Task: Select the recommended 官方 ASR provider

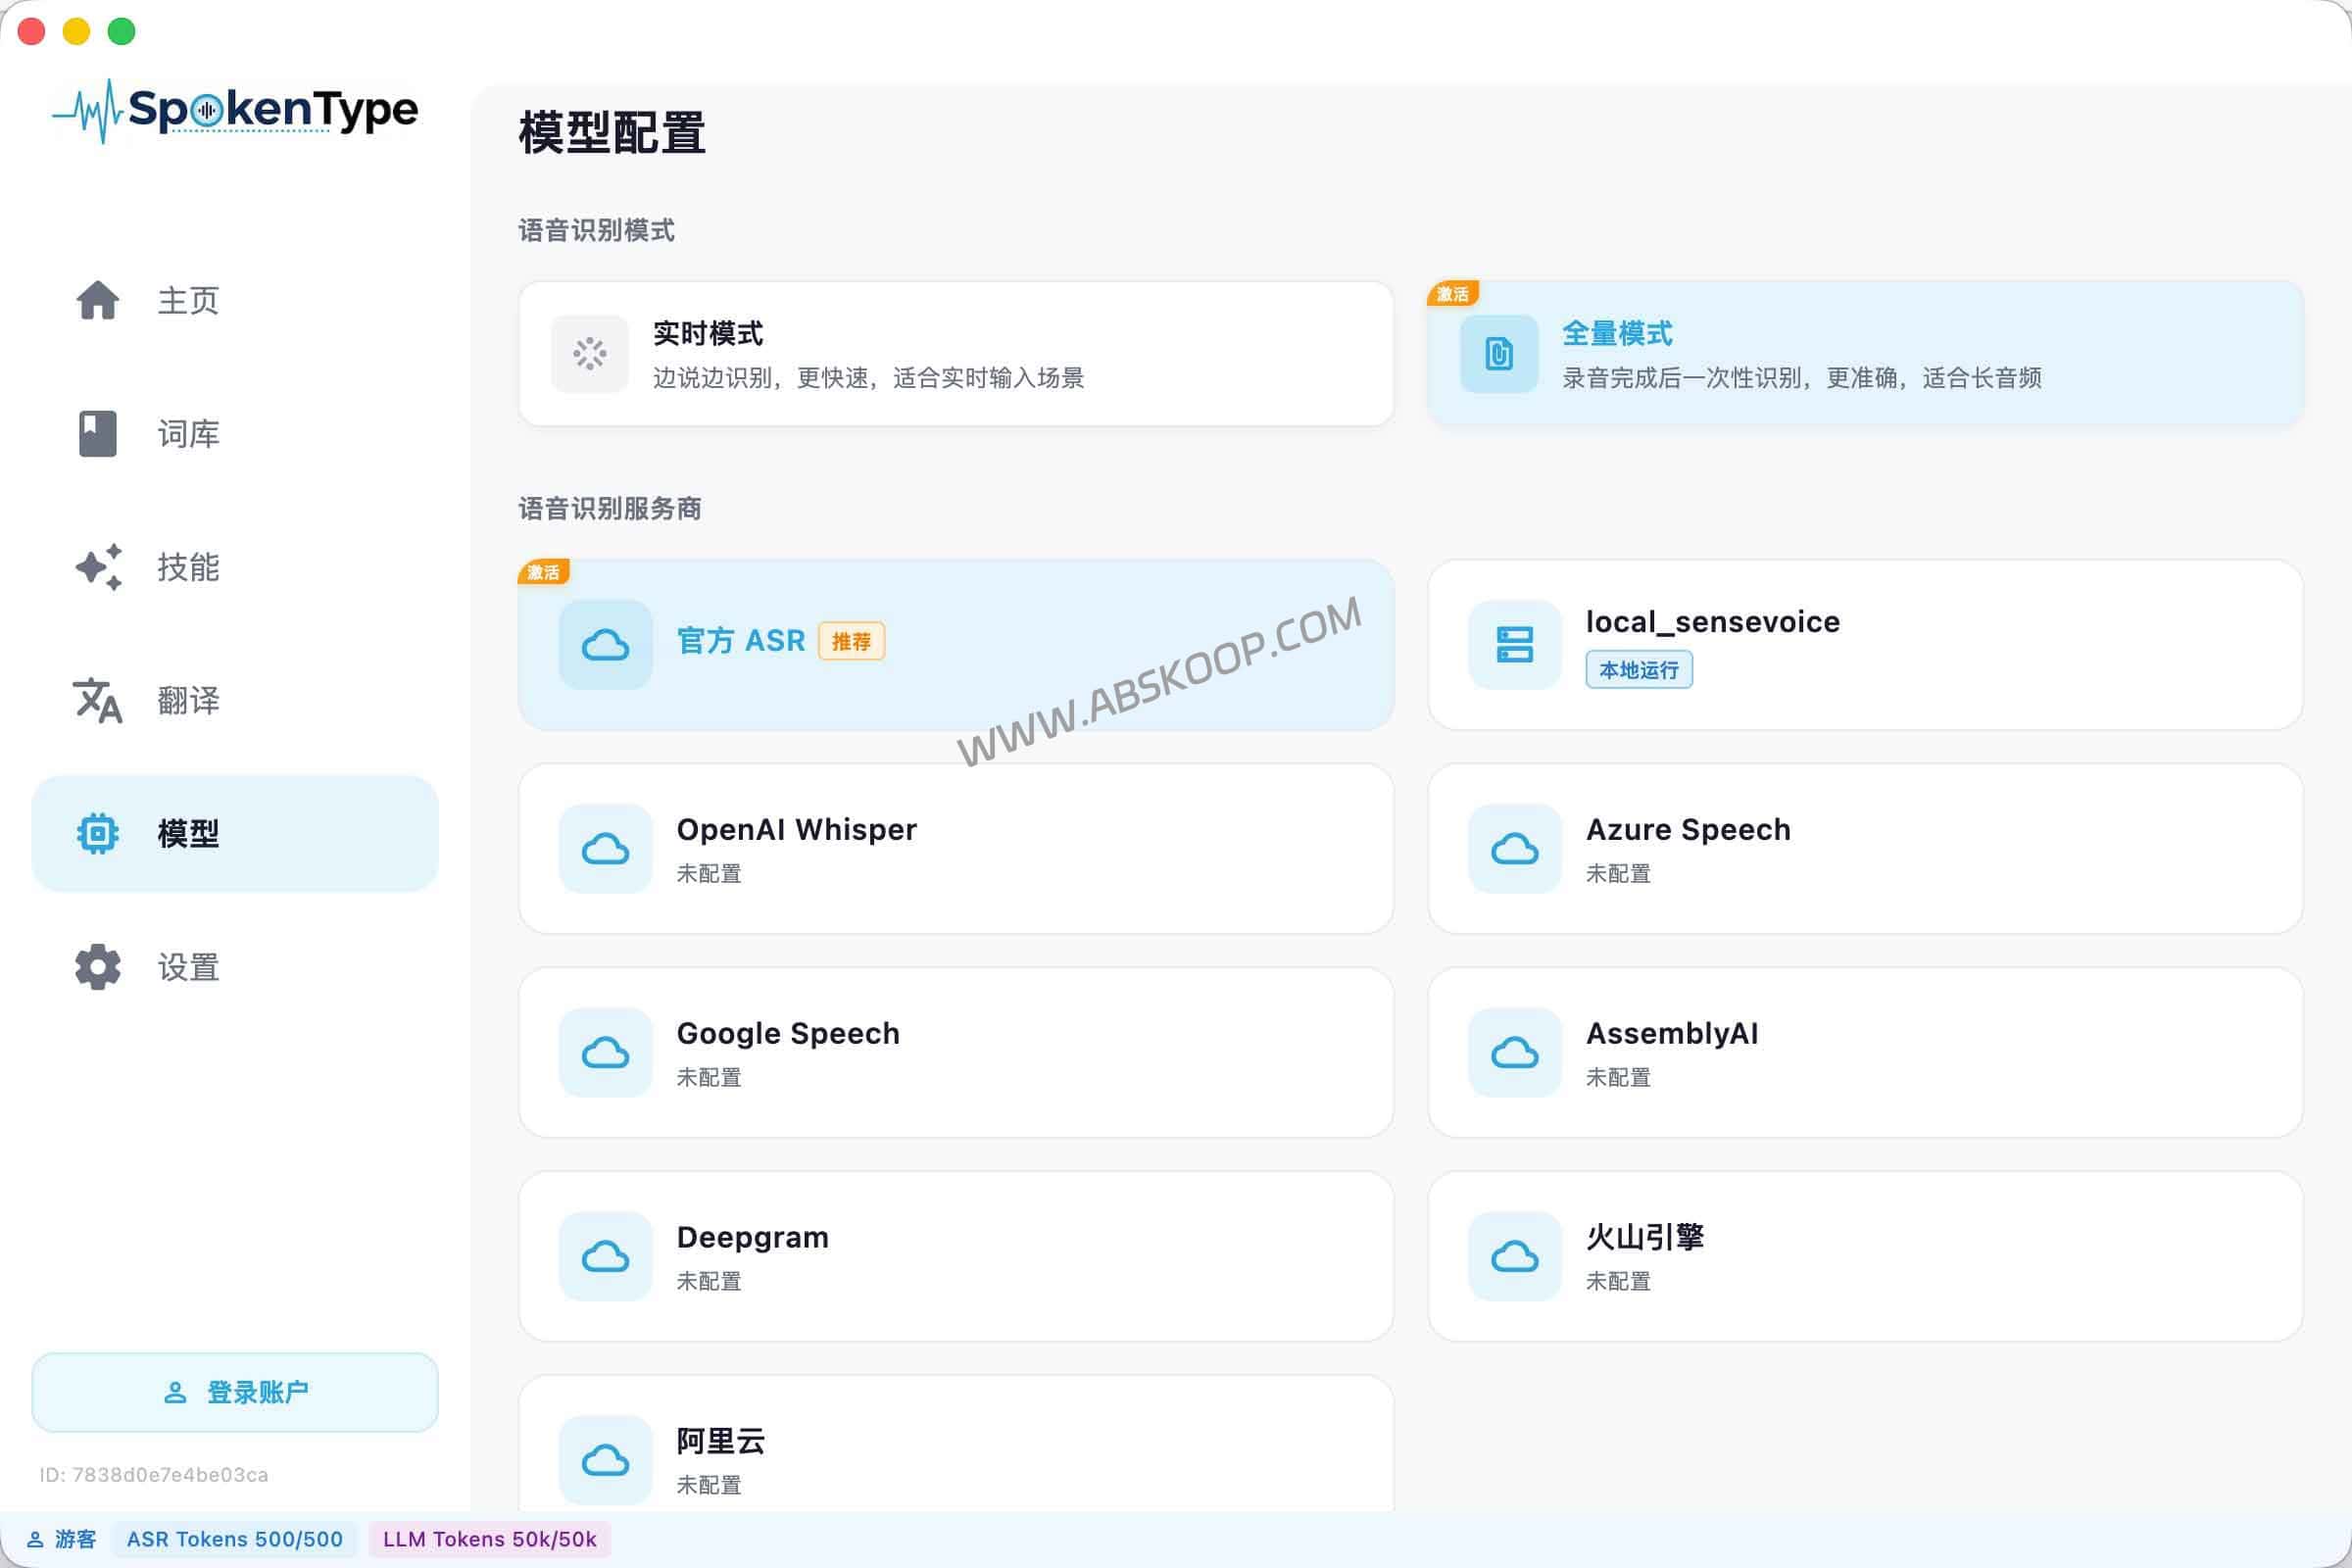Action: pyautogui.click(x=954, y=645)
